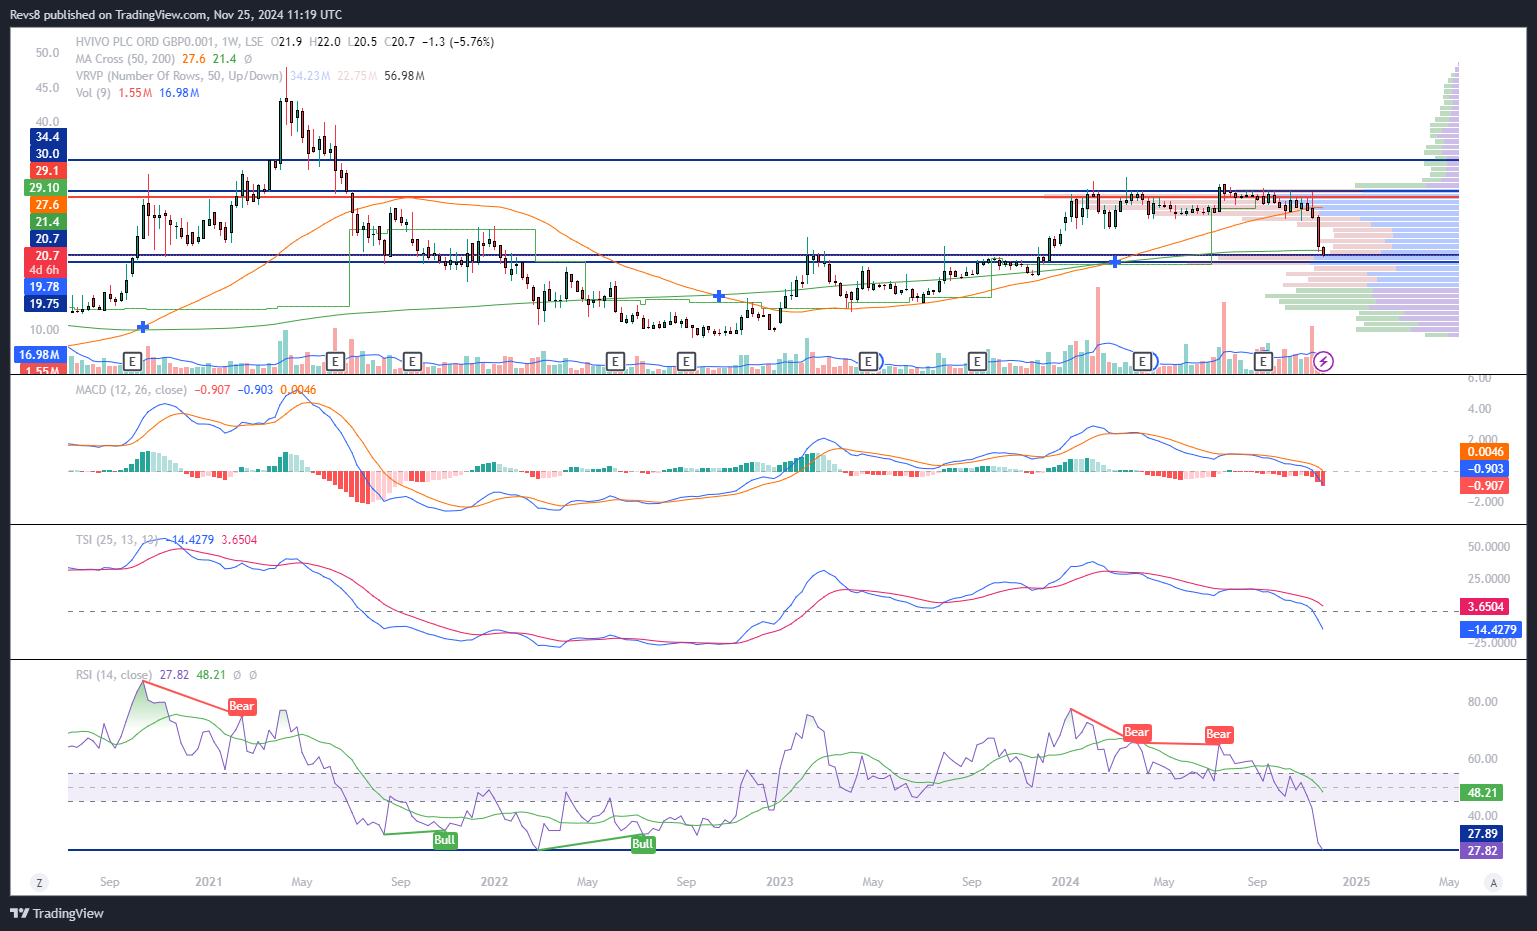Click the green 21.4 MA label
This screenshot has width=1537, height=931.
point(47,222)
